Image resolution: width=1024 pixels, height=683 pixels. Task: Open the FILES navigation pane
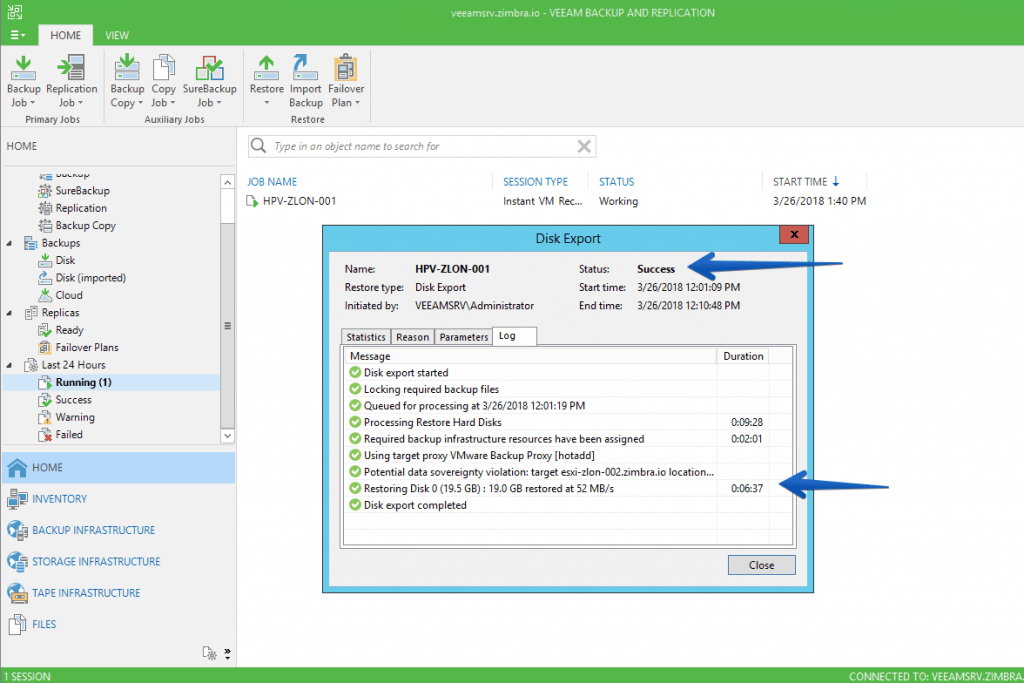point(118,624)
